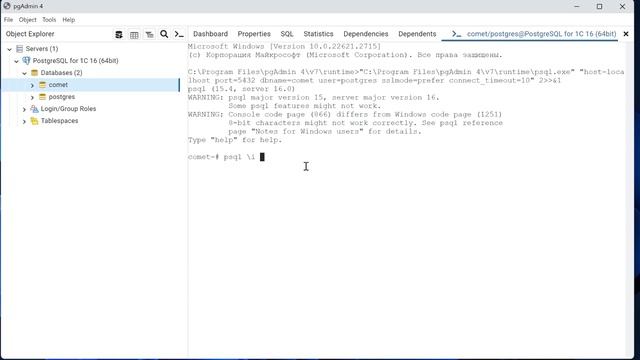Select the Servers (1) tree label
Viewport: 640px width, 360px height.
point(42,49)
